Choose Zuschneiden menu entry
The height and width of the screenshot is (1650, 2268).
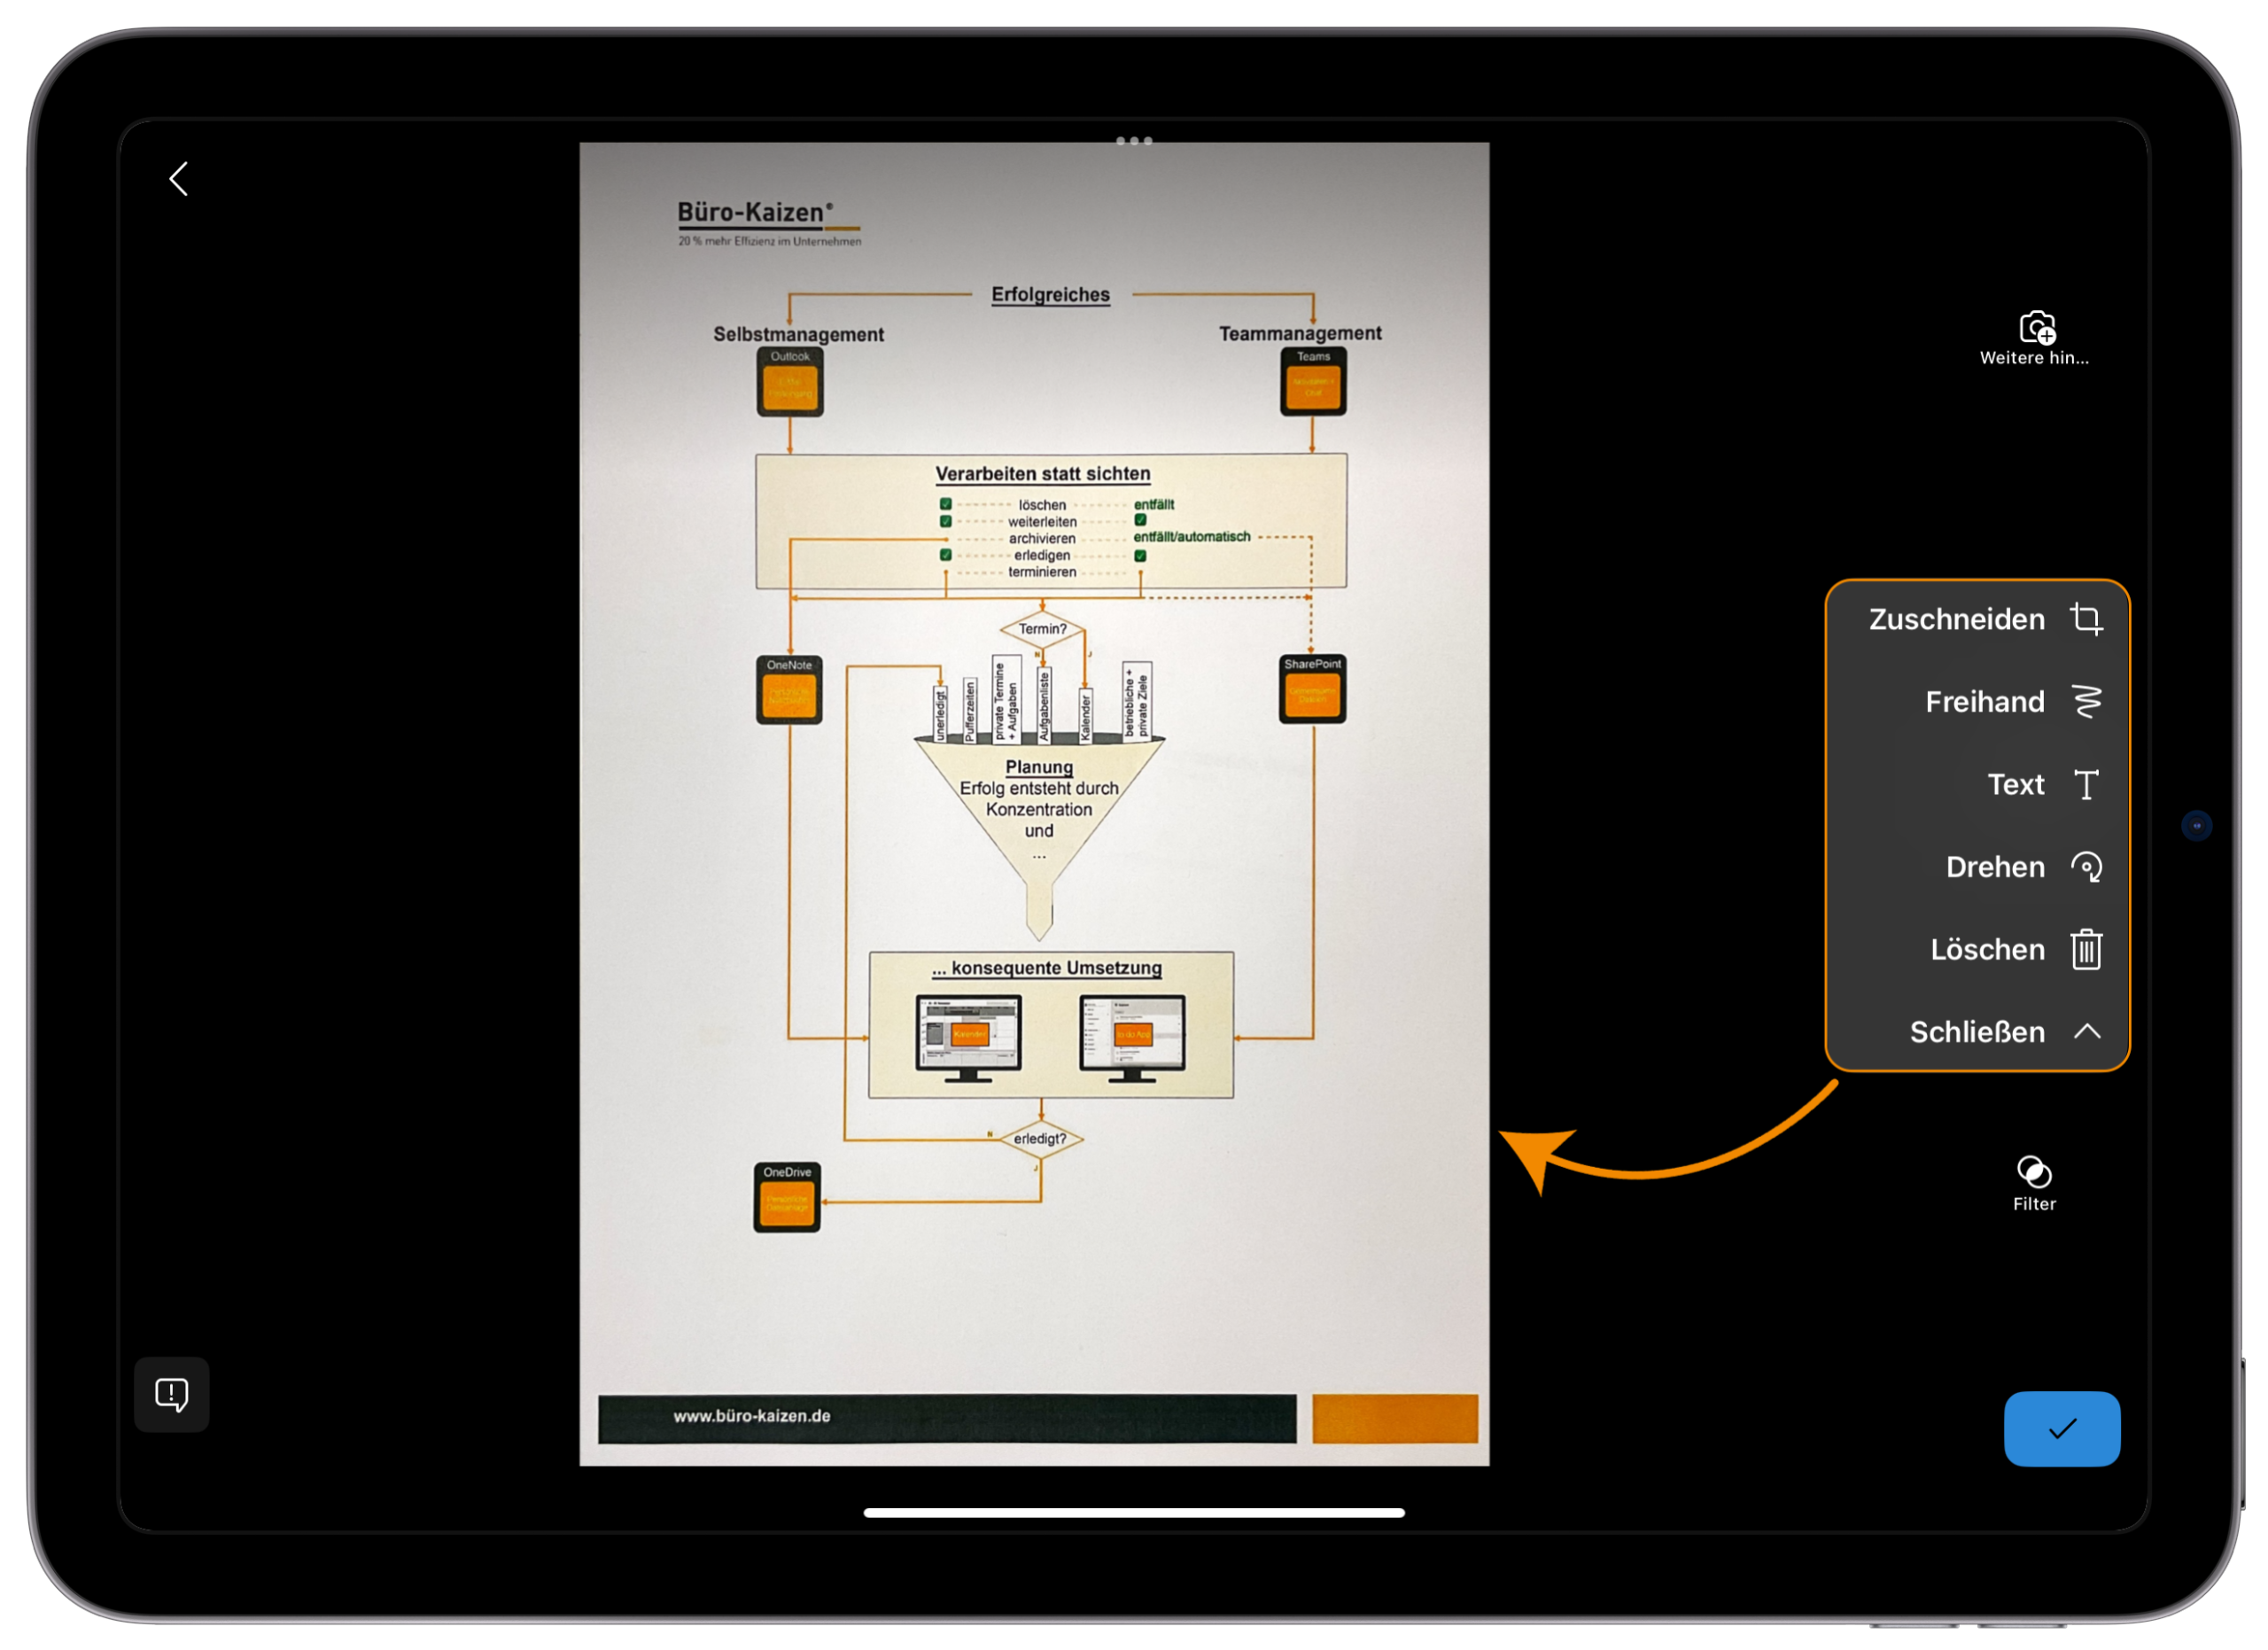1956,619
